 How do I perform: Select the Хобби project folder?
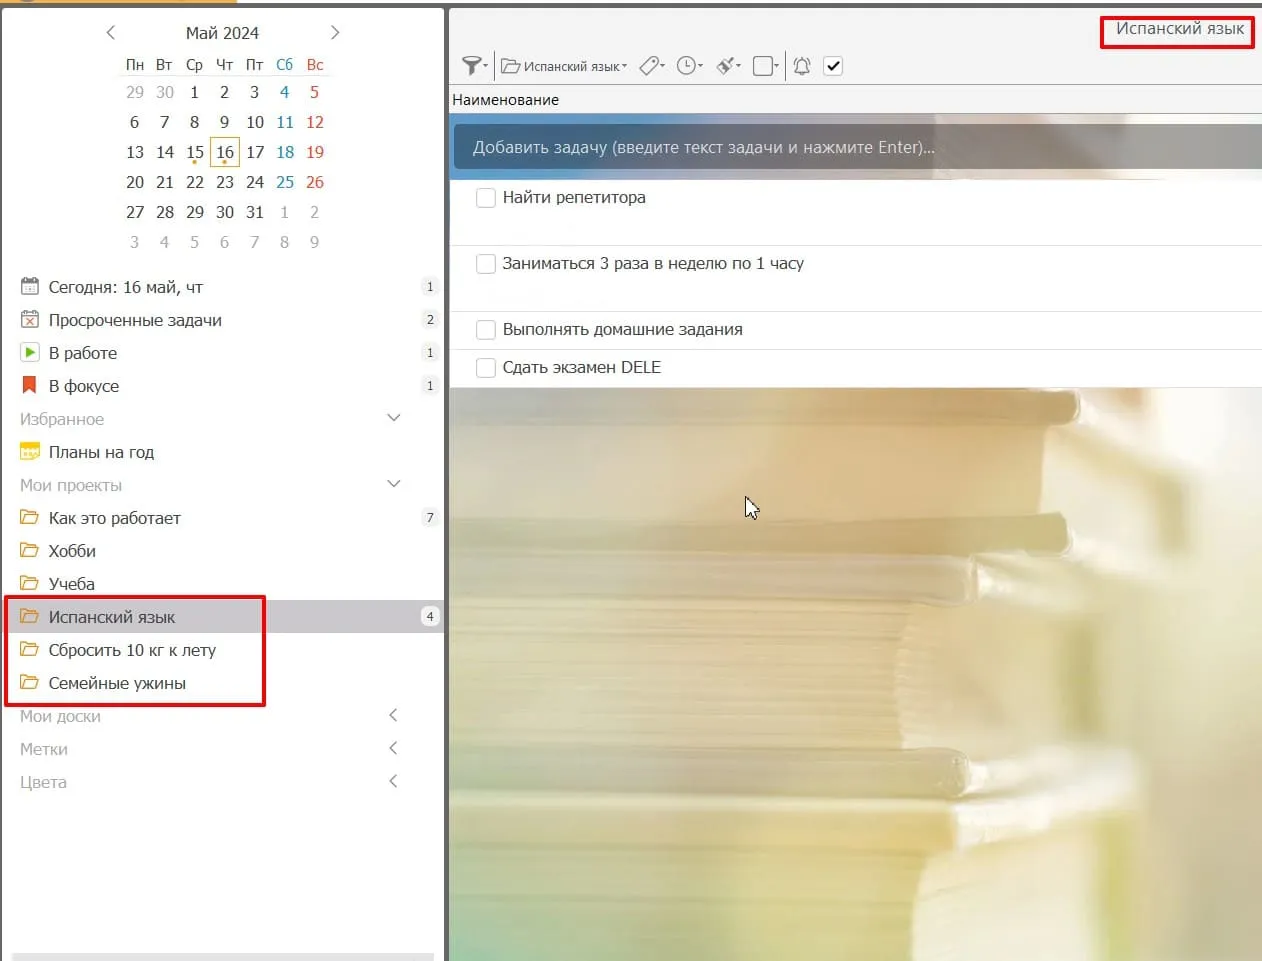pyautogui.click(x=72, y=551)
